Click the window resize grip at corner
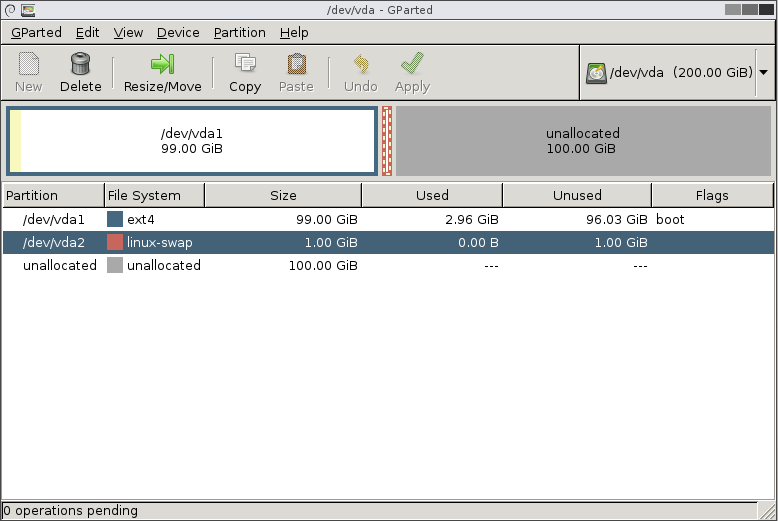The height and width of the screenshot is (521, 778). pyautogui.click(x=767, y=511)
